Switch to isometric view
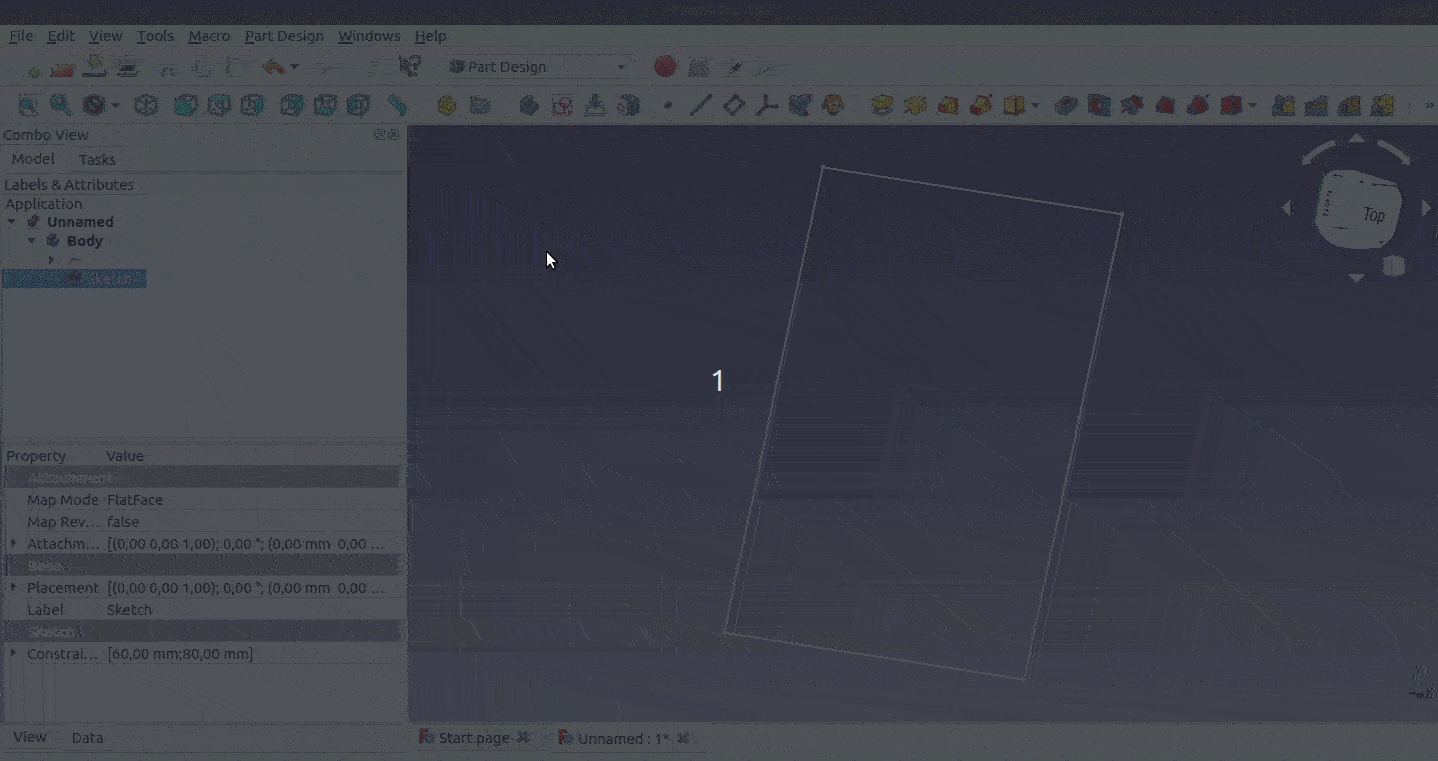Screen dimensions: 1438x761 (x=147, y=105)
